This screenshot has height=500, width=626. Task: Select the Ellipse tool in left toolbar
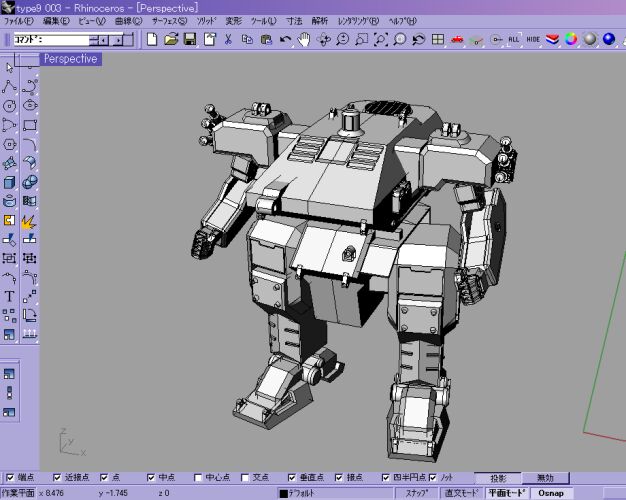point(30,105)
